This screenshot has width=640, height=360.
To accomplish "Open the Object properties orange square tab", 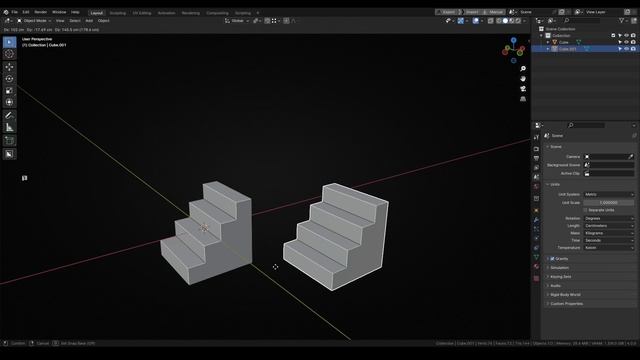I will click(x=536, y=211).
